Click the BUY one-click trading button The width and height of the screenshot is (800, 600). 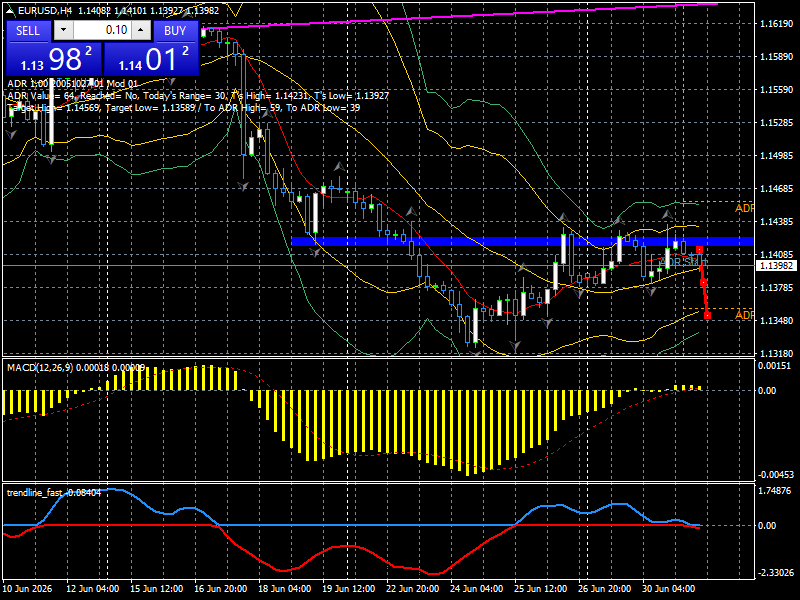tap(175, 31)
